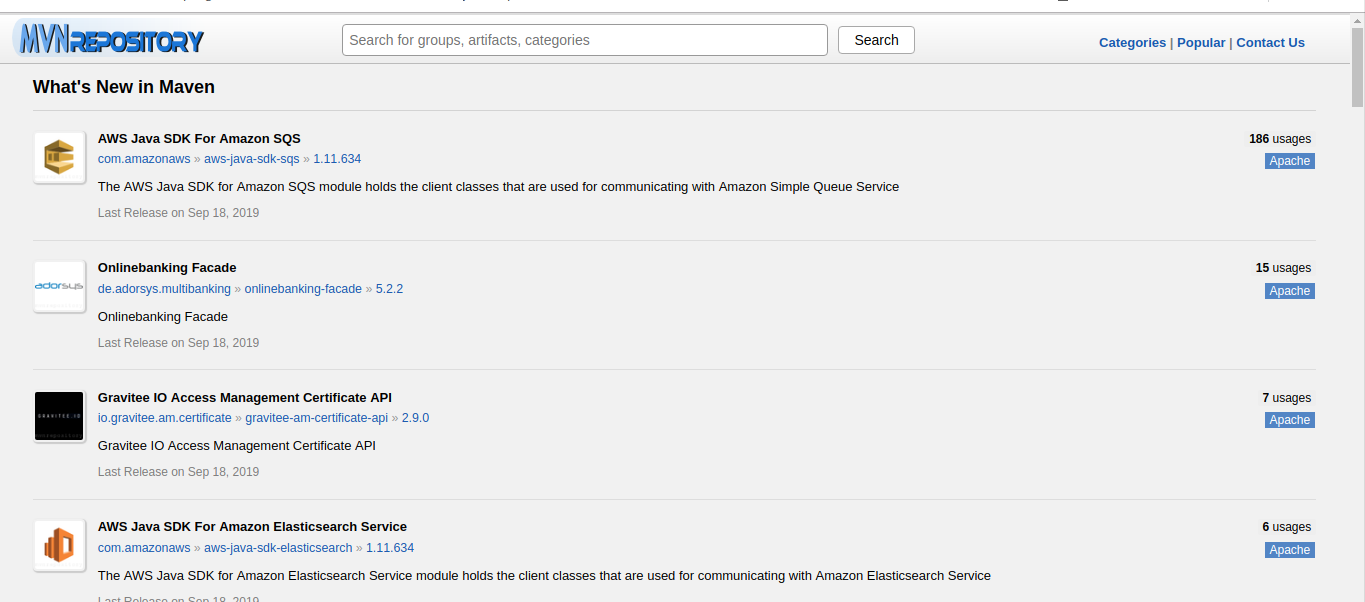
Task: Open com.amazonaws group of the SQS entry
Action: [x=144, y=159]
